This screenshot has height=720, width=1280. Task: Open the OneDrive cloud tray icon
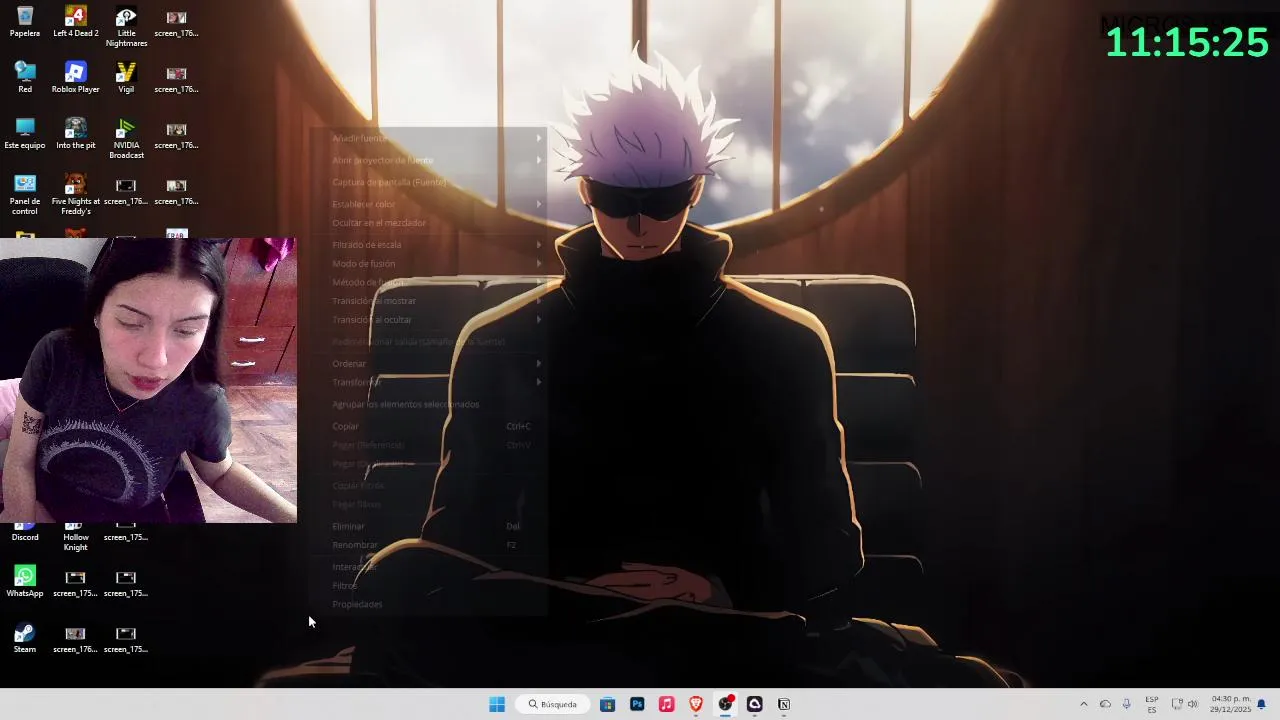pyautogui.click(x=1105, y=704)
